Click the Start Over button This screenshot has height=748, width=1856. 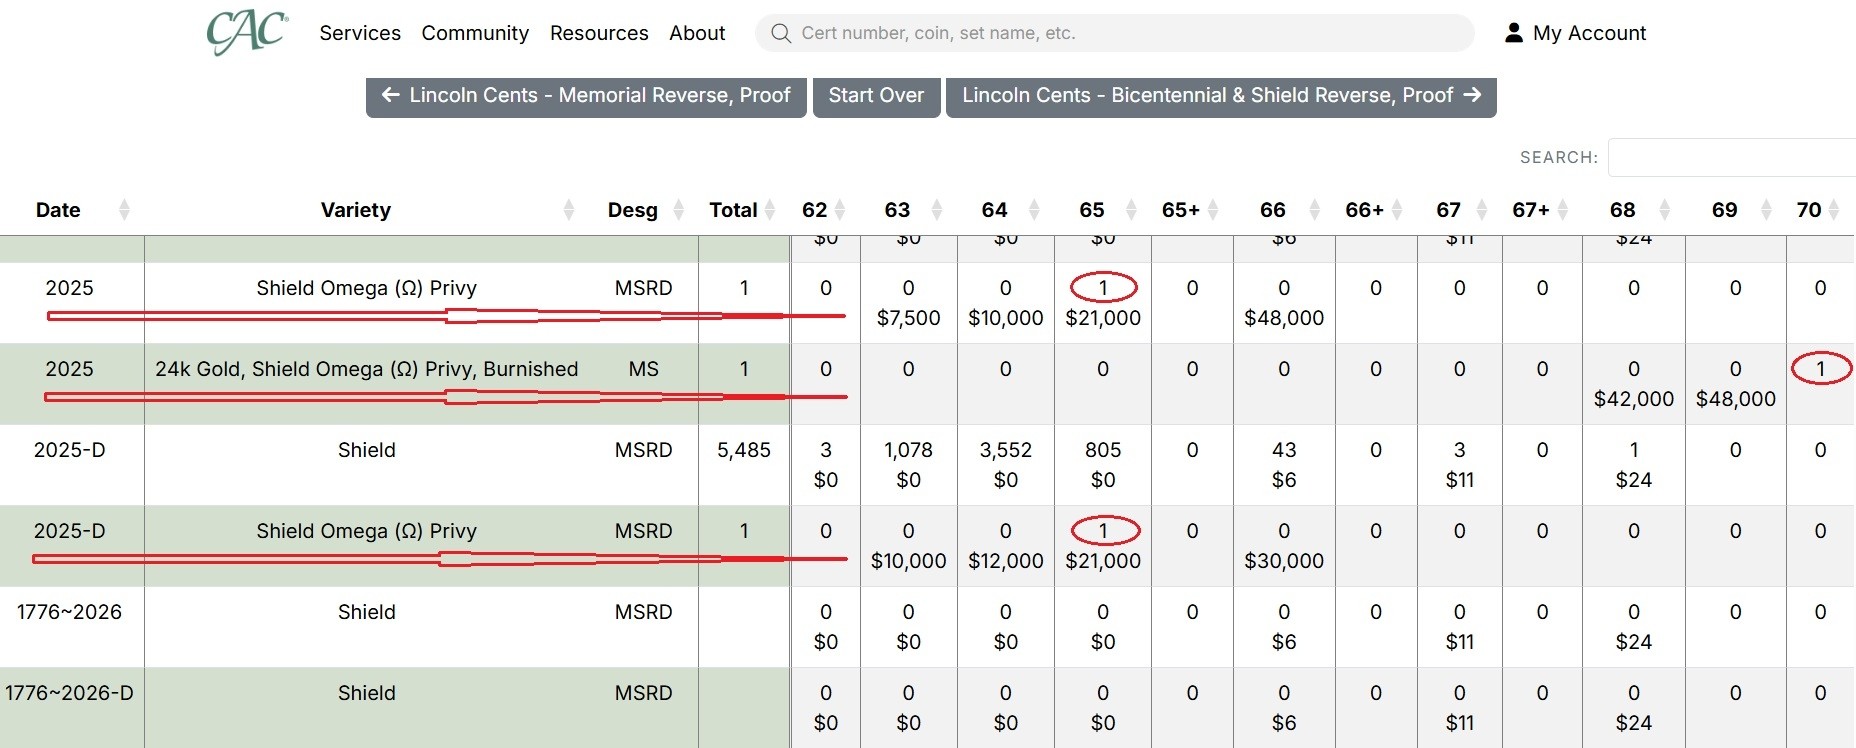(876, 96)
